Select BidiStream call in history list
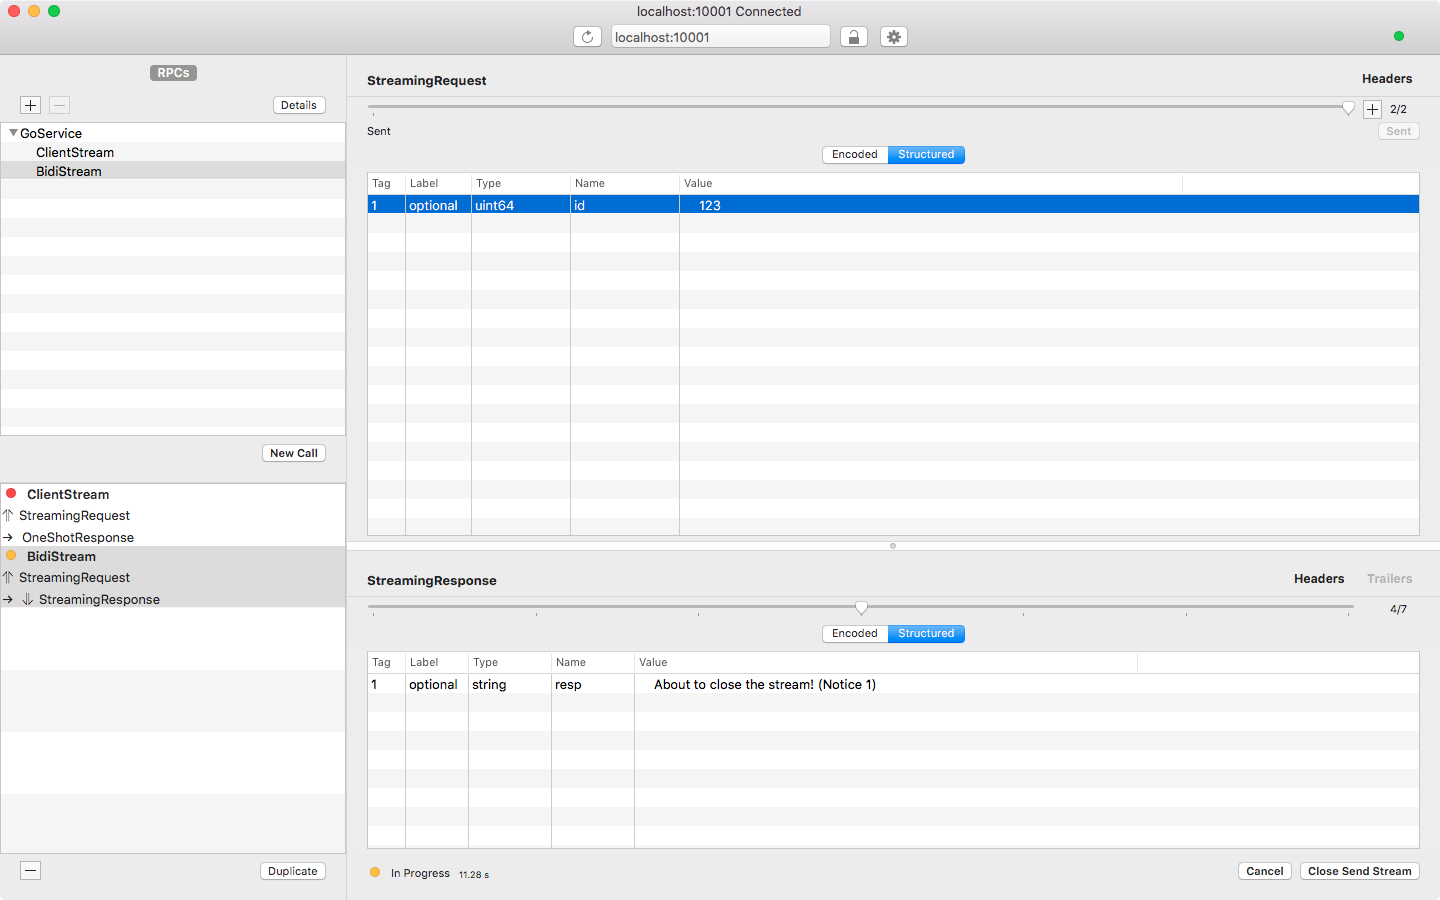 point(61,556)
